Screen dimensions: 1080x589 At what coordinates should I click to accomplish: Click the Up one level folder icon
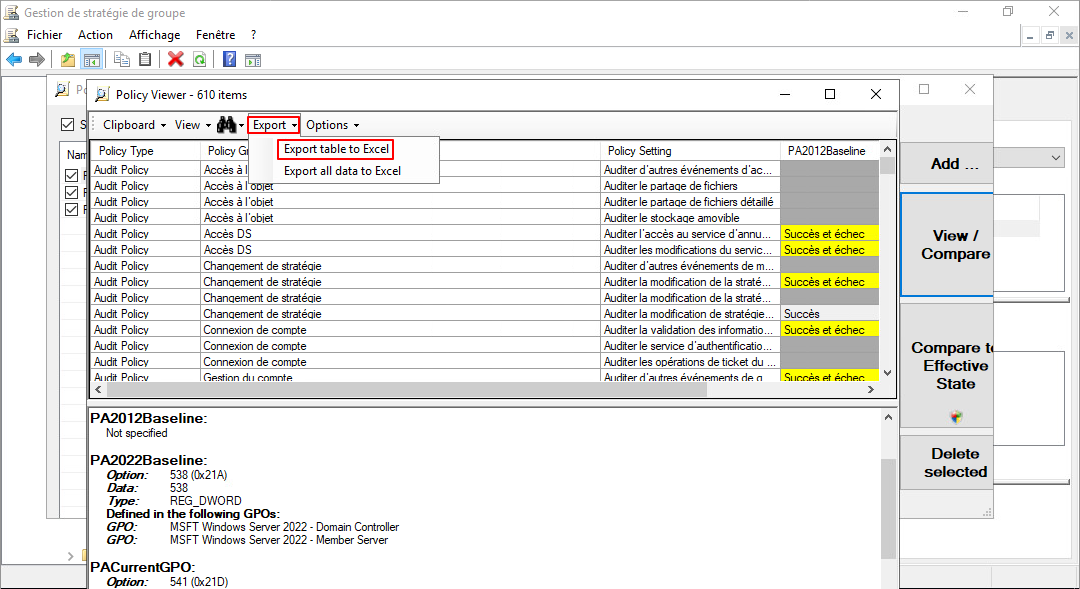point(68,60)
